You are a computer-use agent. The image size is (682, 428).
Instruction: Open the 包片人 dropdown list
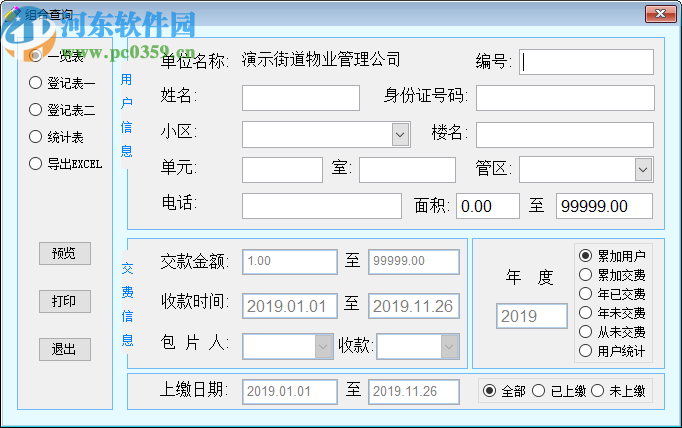tap(323, 347)
